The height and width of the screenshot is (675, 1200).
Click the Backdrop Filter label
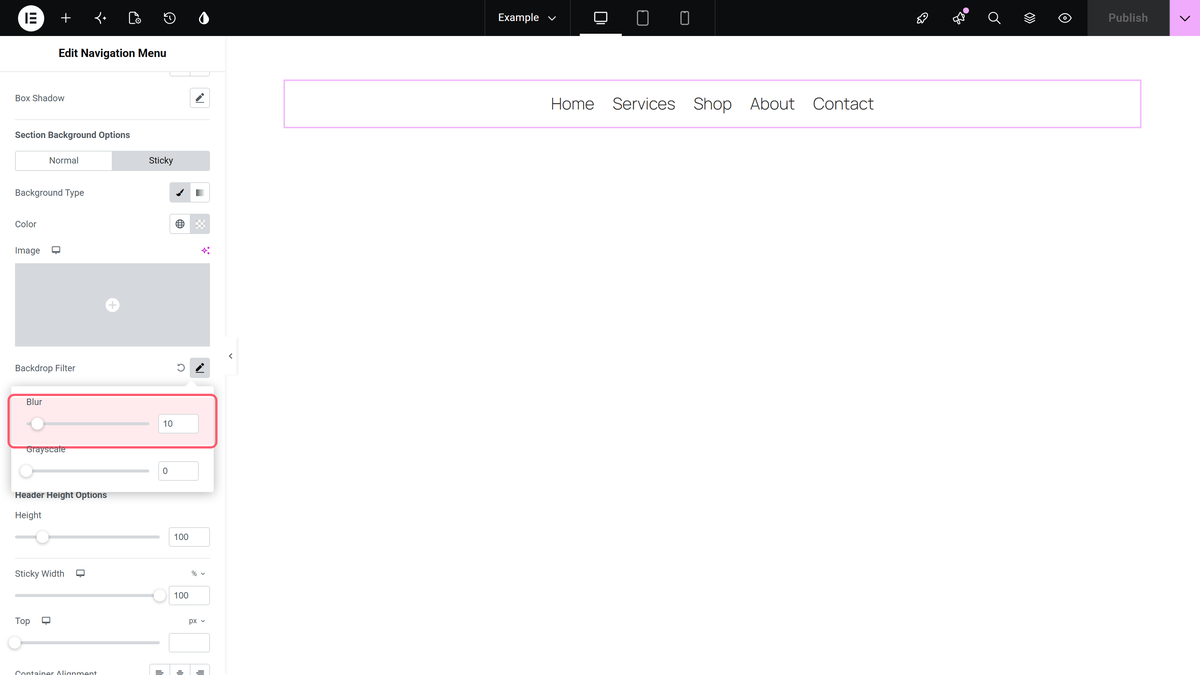click(x=45, y=368)
